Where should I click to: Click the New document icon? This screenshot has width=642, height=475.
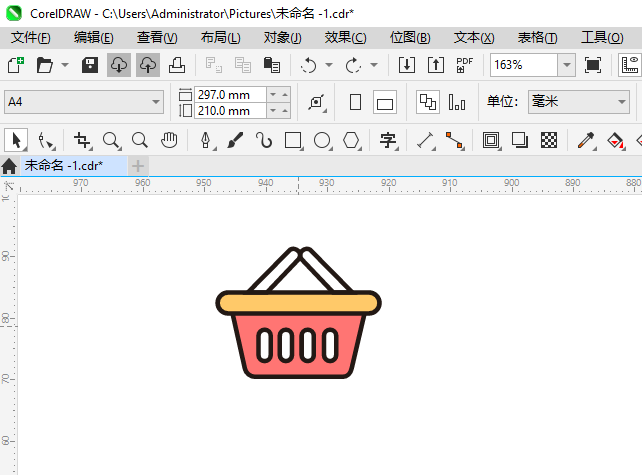(16, 65)
